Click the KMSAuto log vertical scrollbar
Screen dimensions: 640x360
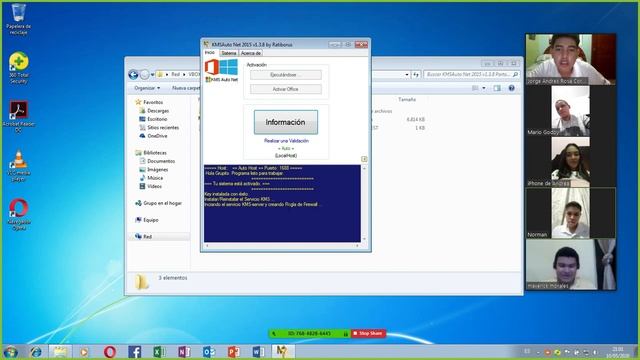point(364,203)
